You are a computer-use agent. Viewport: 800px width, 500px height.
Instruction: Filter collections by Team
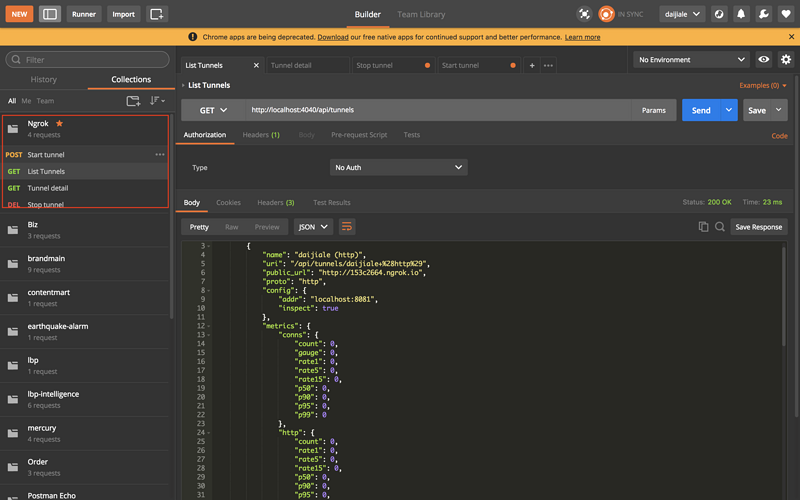(x=45, y=101)
